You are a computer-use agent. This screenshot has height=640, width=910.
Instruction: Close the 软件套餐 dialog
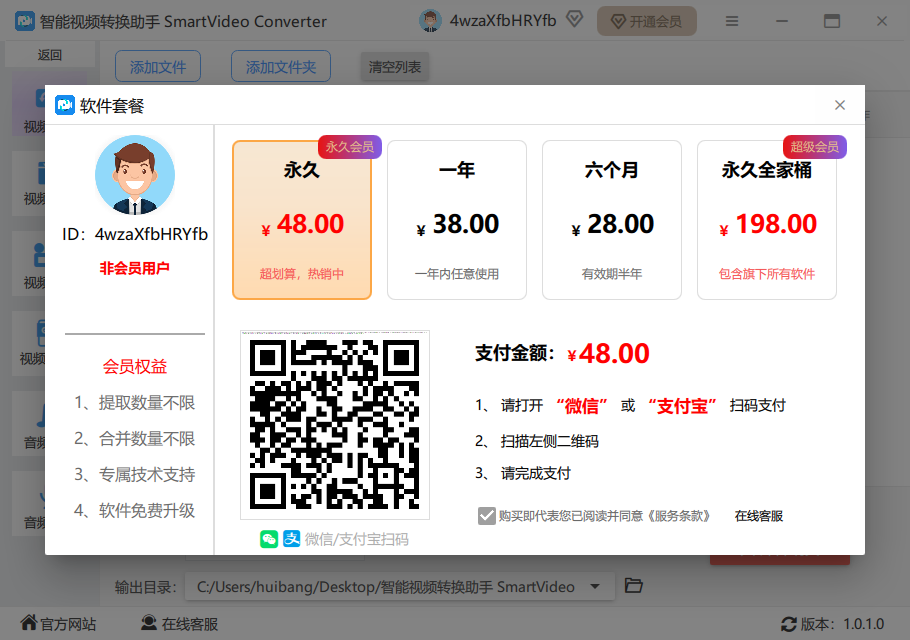[x=840, y=105]
